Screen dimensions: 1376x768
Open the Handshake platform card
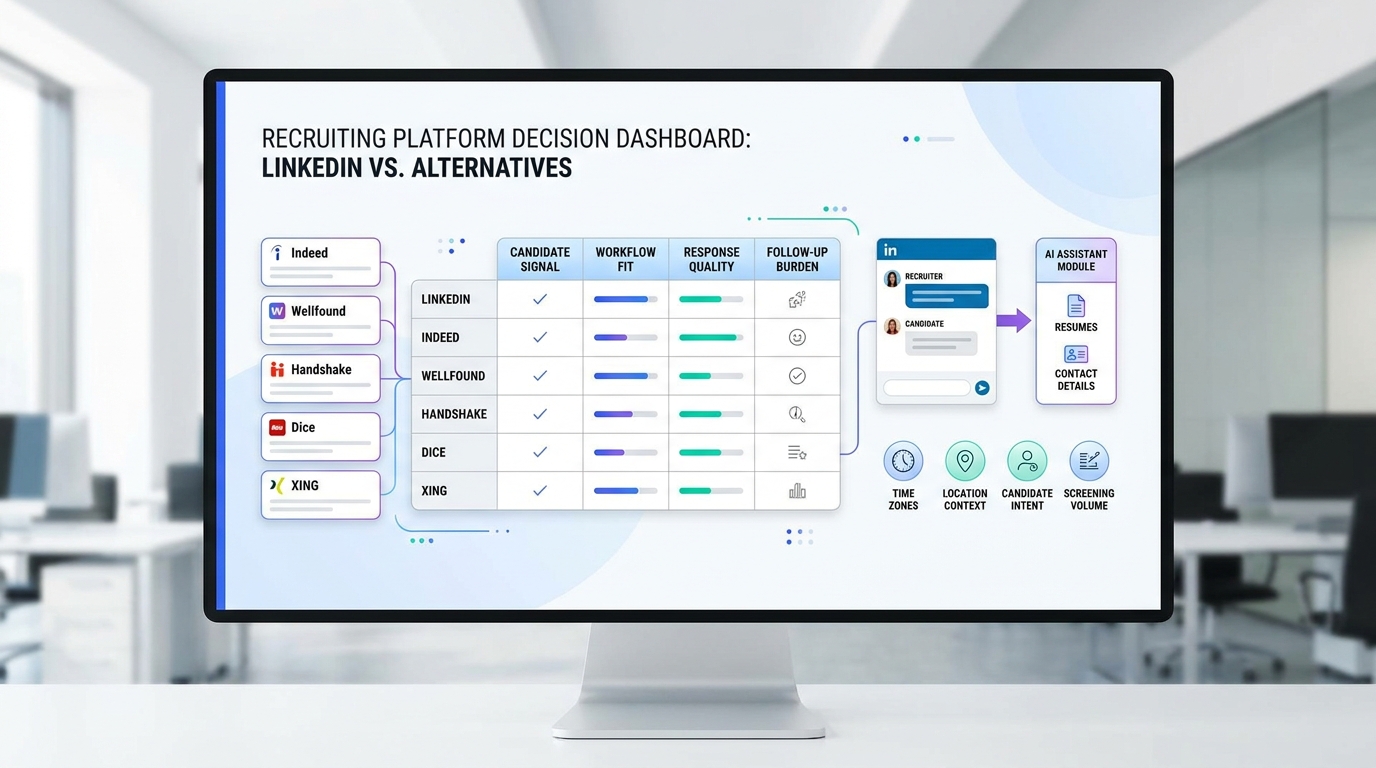click(321, 378)
